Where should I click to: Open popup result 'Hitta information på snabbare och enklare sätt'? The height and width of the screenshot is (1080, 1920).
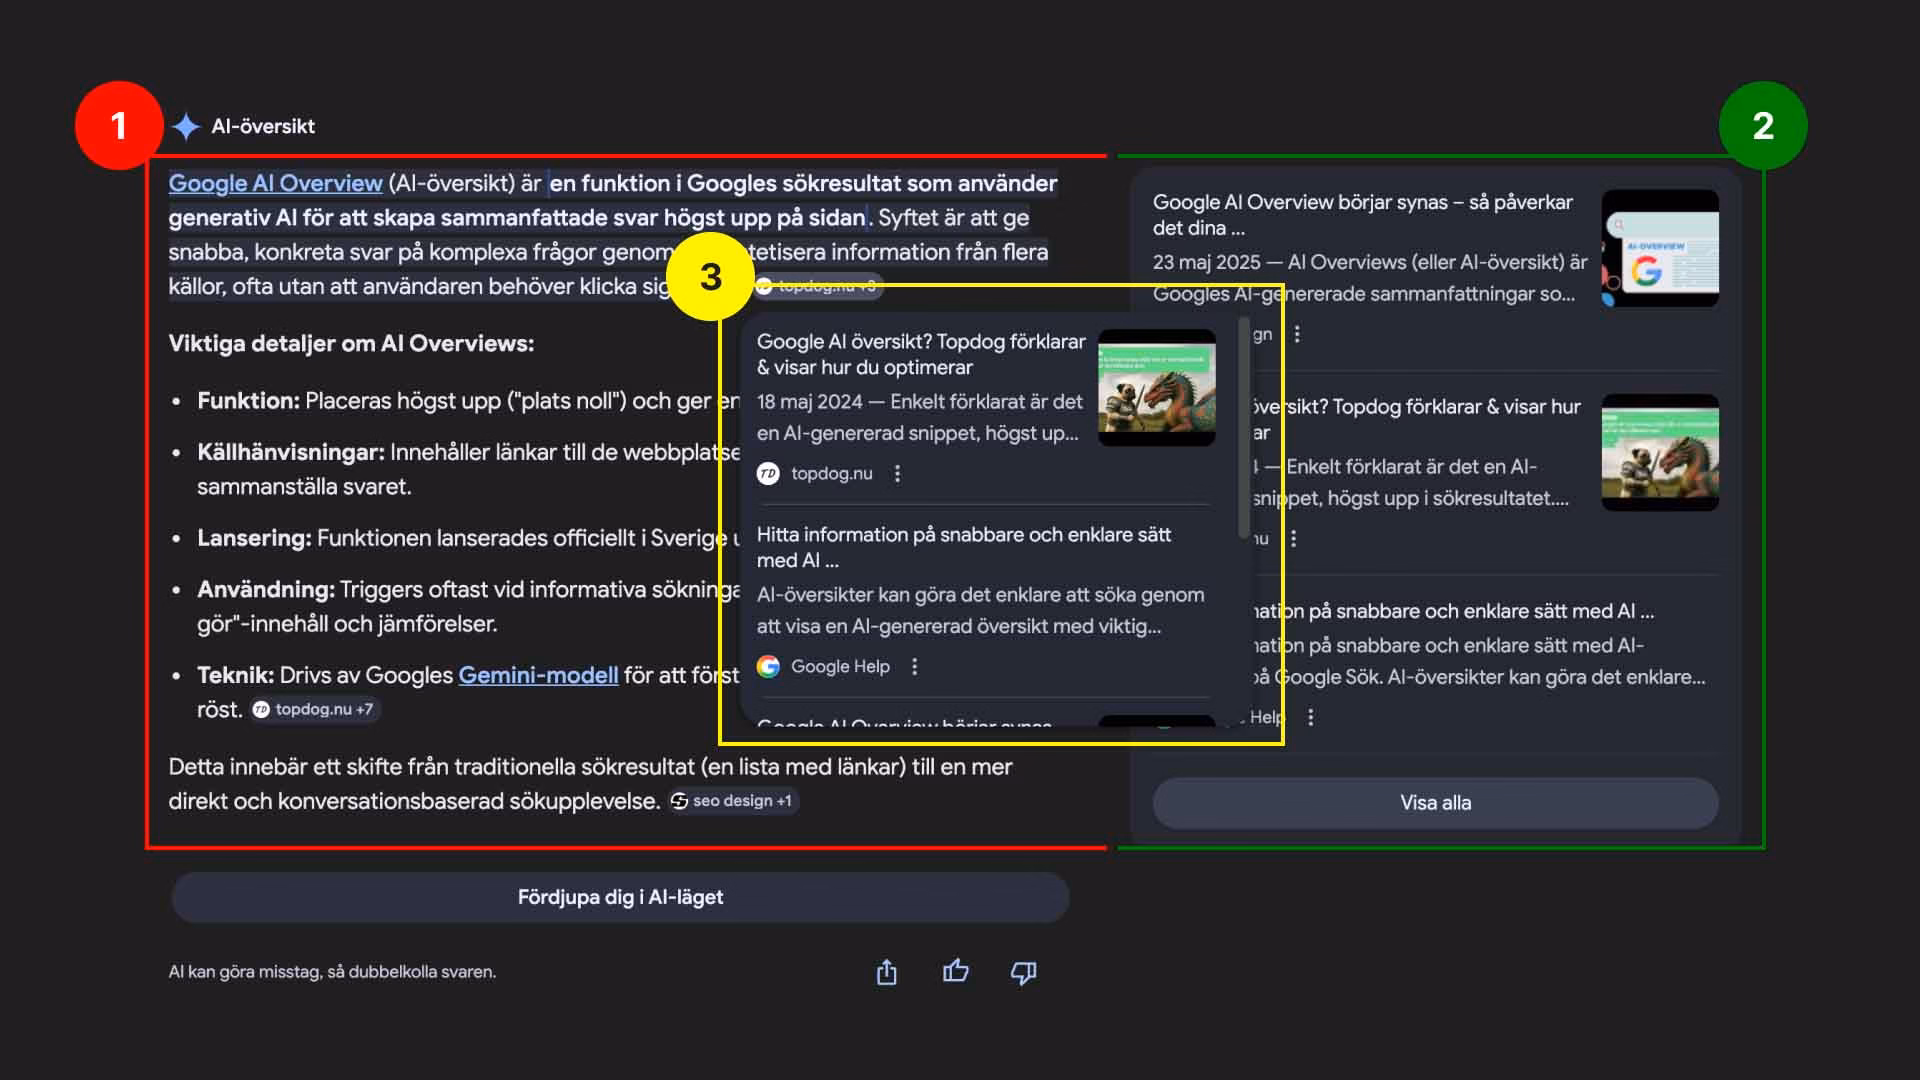click(x=963, y=547)
